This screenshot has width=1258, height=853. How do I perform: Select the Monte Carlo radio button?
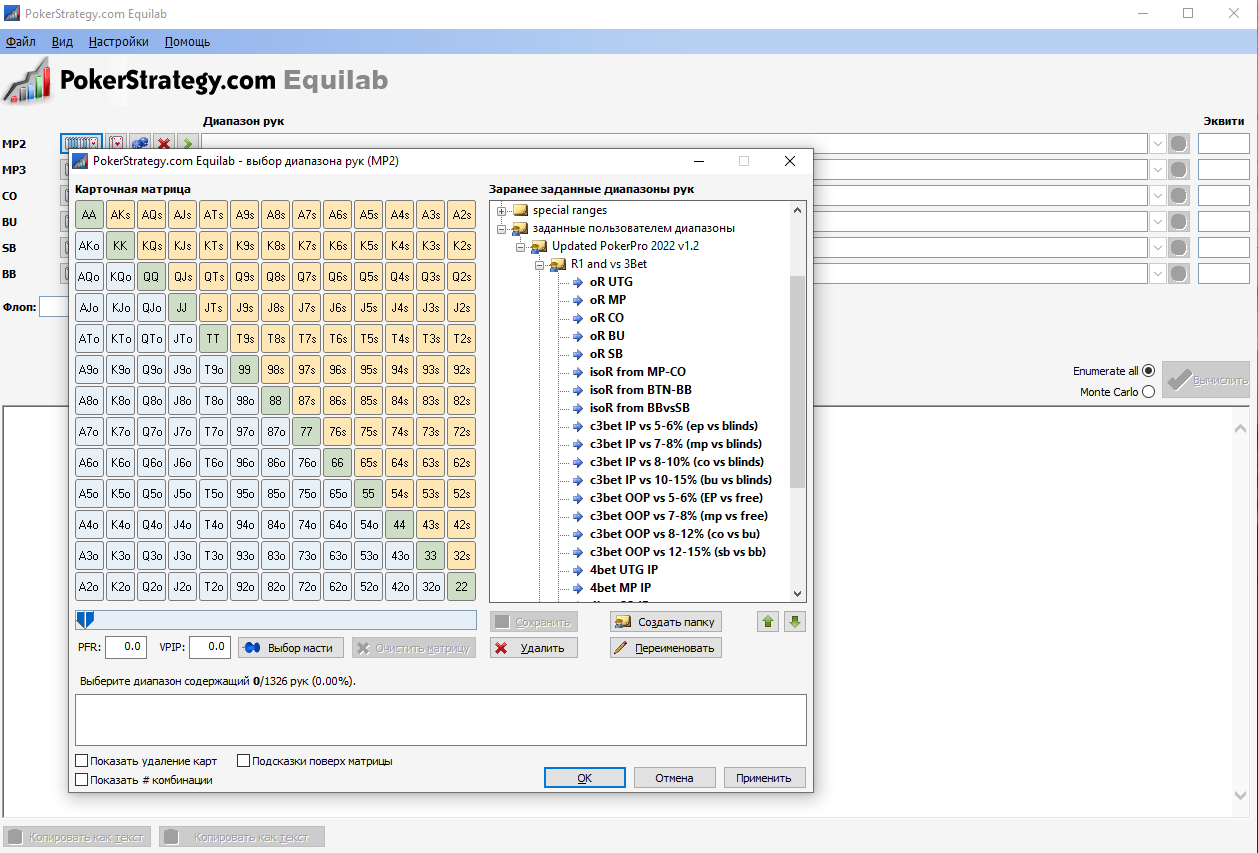(x=1148, y=392)
